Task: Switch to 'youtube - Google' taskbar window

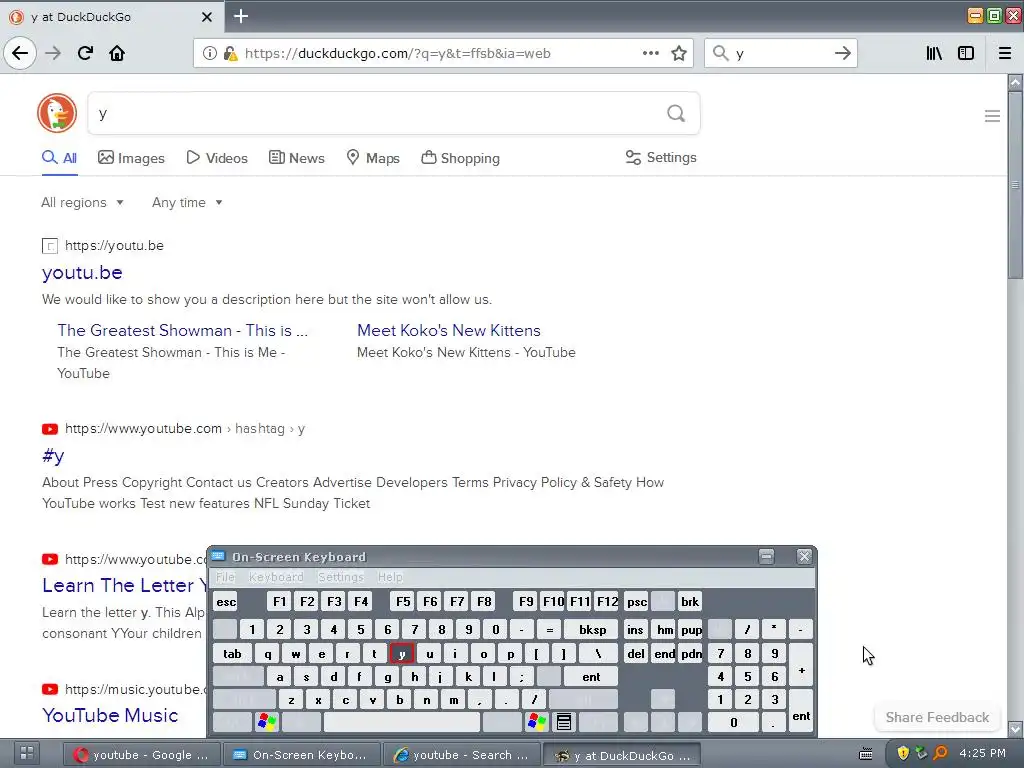Action: [x=142, y=754]
